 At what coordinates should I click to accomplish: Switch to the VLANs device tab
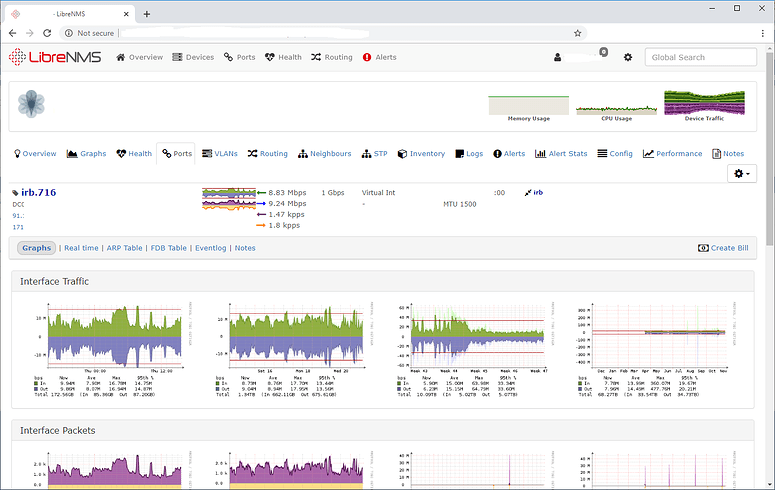point(219,154)
